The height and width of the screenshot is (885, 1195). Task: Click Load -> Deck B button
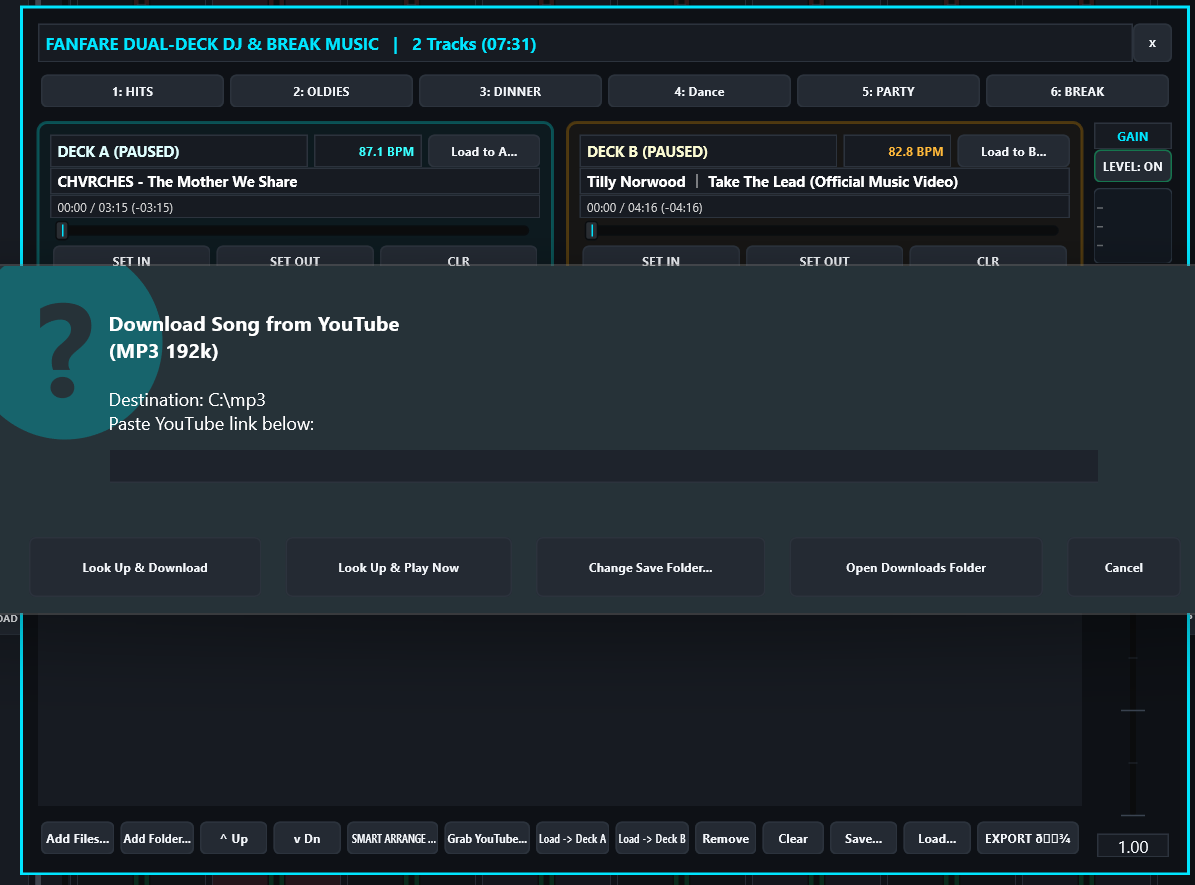652,839
